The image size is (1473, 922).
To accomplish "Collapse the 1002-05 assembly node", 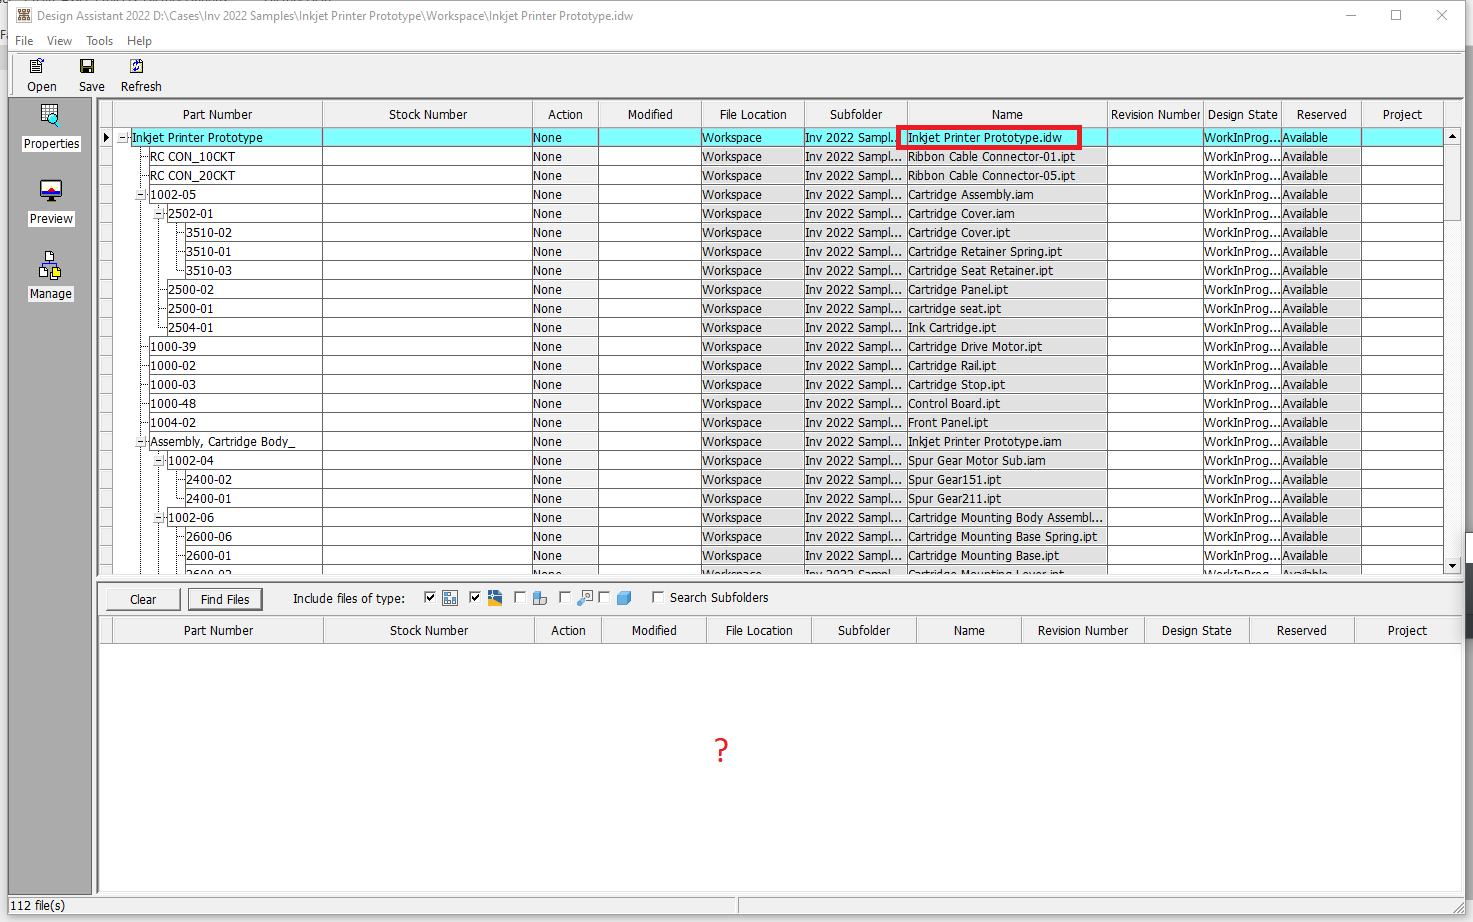I will click(x=138, y=194).
